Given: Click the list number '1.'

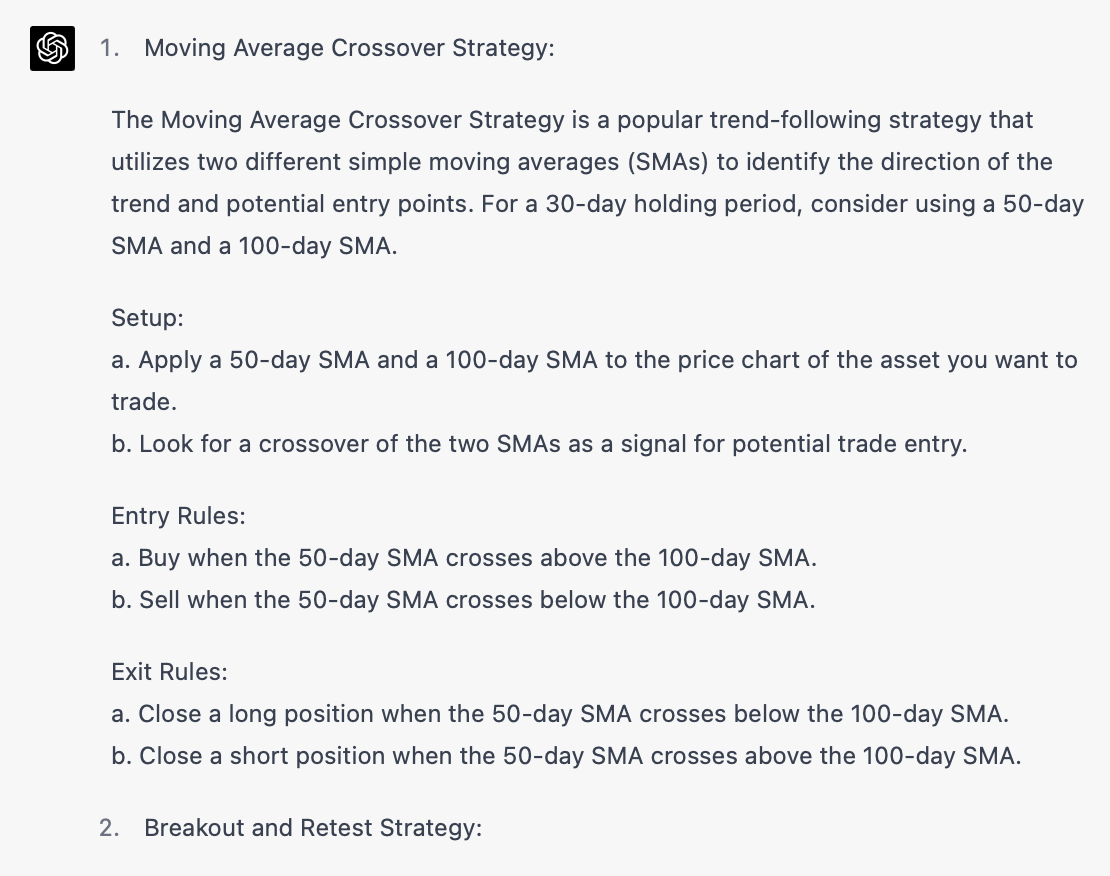Looking at the screenshot, I should click(x=110, y=48).
